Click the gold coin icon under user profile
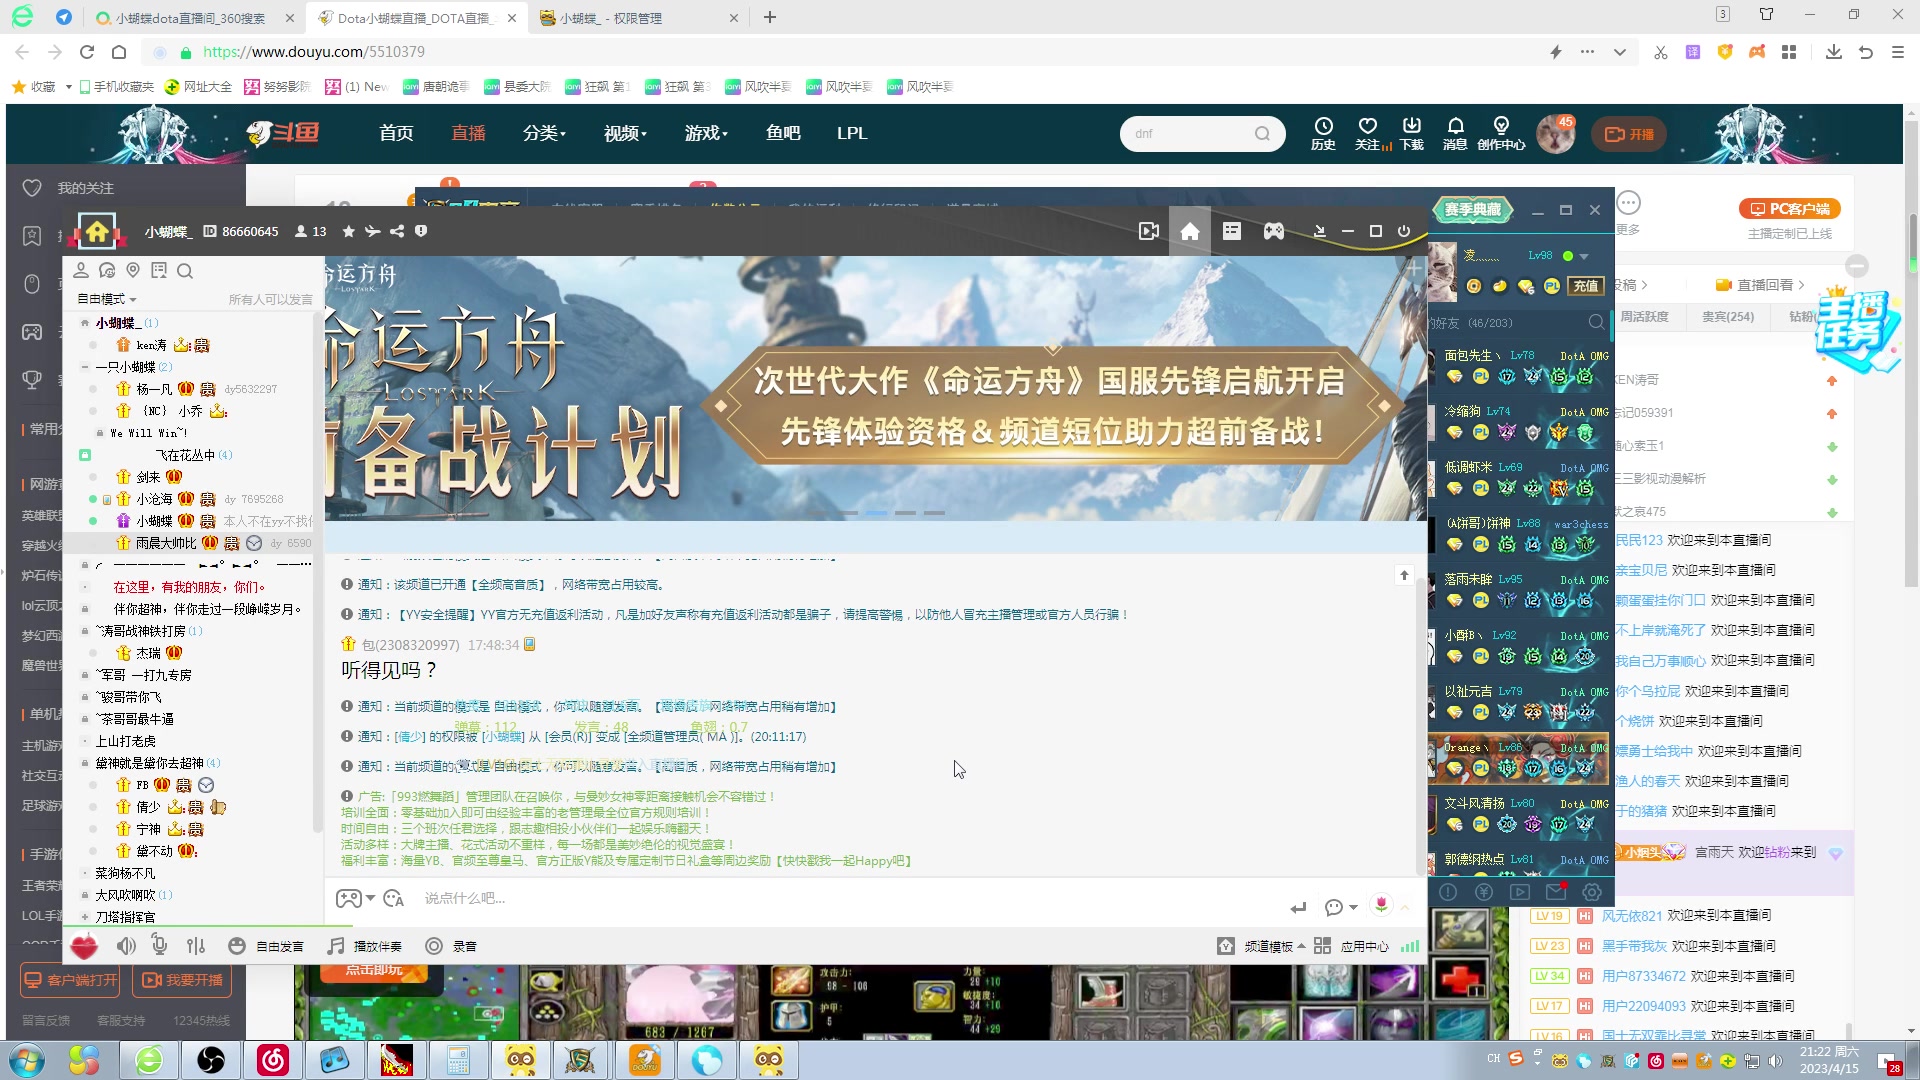The height and width of the screenshot is (1080, 1920). point(1473,286)
